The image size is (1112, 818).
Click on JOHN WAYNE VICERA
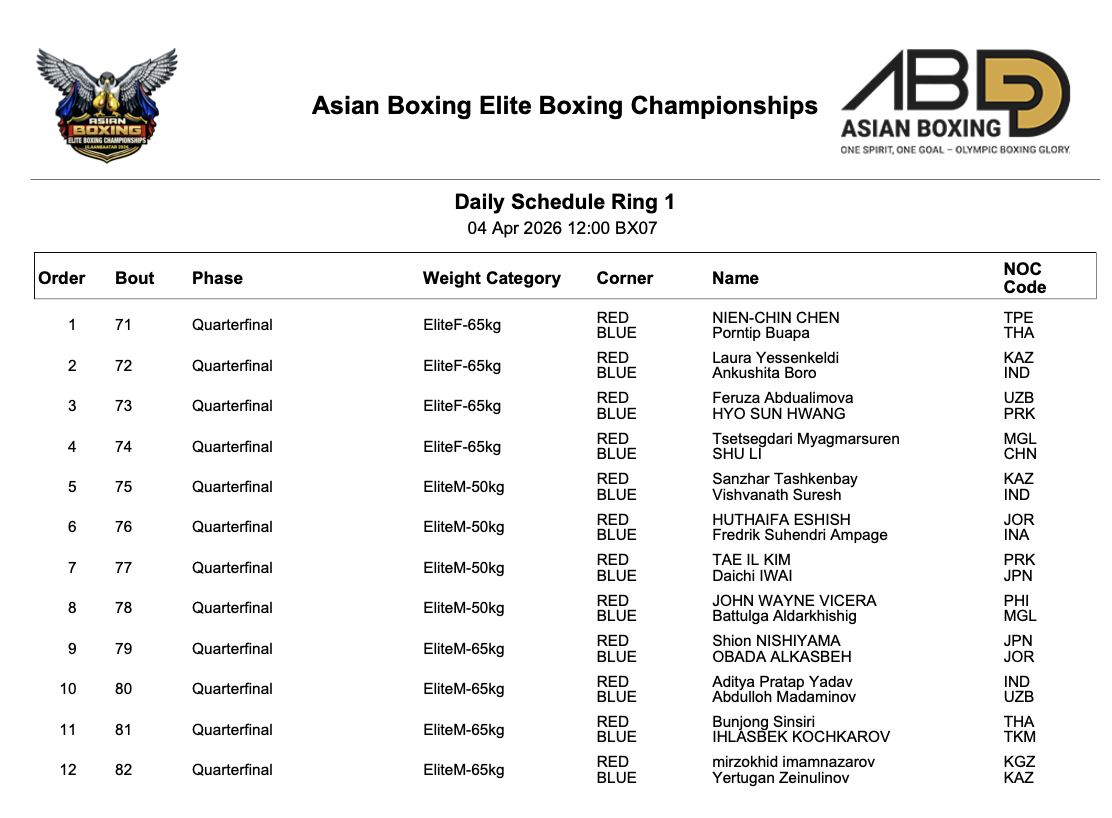[x=794, y=601]
